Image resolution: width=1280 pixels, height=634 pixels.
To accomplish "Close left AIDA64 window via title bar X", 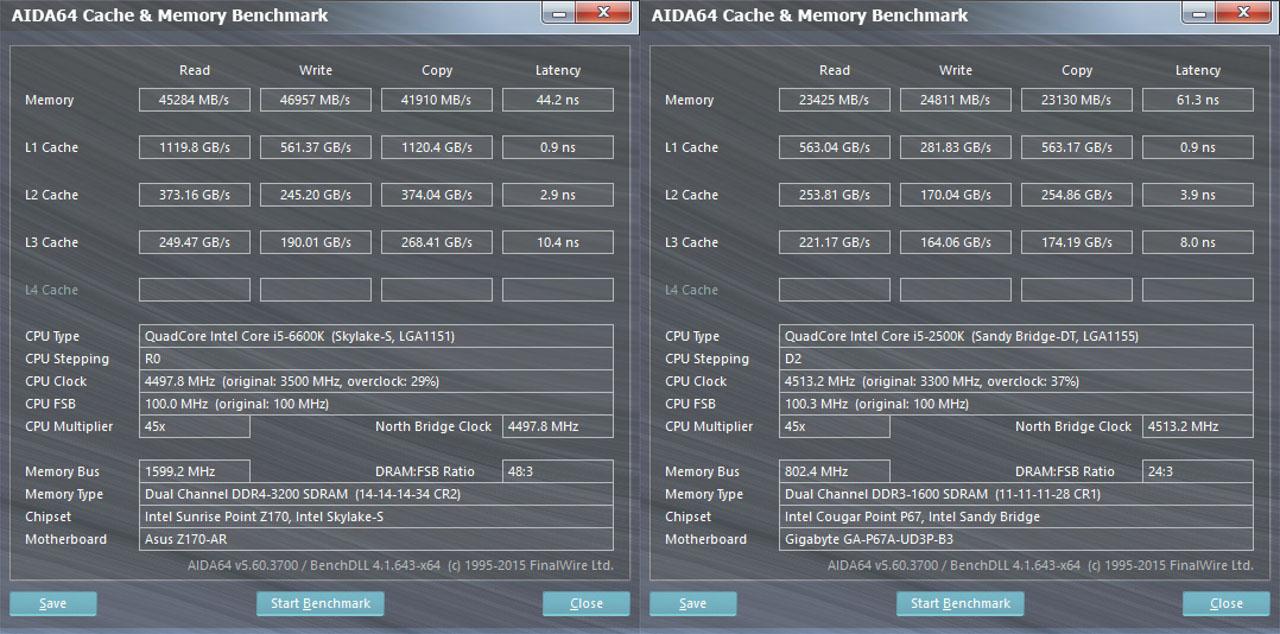I will pos(603,13).
